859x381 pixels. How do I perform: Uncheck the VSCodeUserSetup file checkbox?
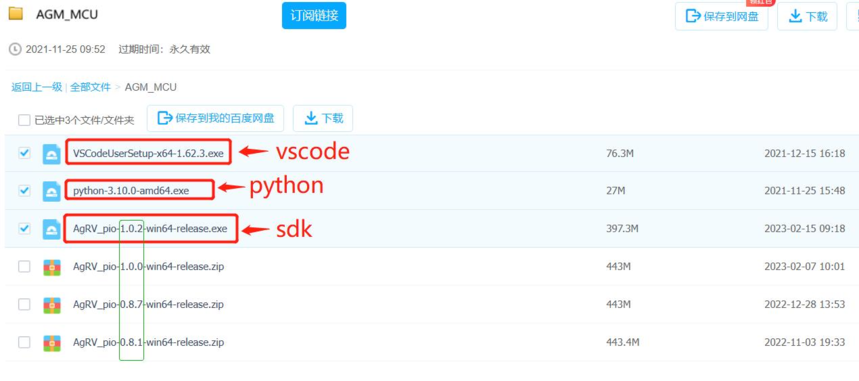24,153
